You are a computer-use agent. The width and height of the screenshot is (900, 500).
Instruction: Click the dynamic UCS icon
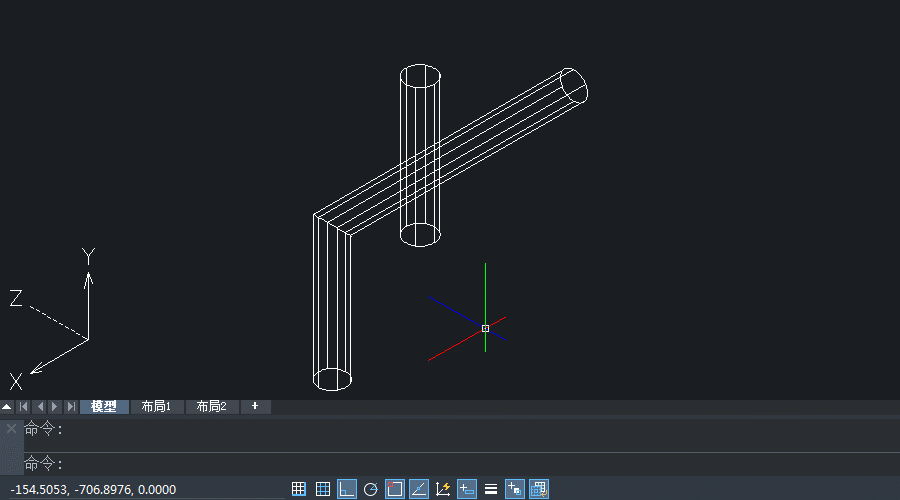pyautogui.click(x=443, y=489)
